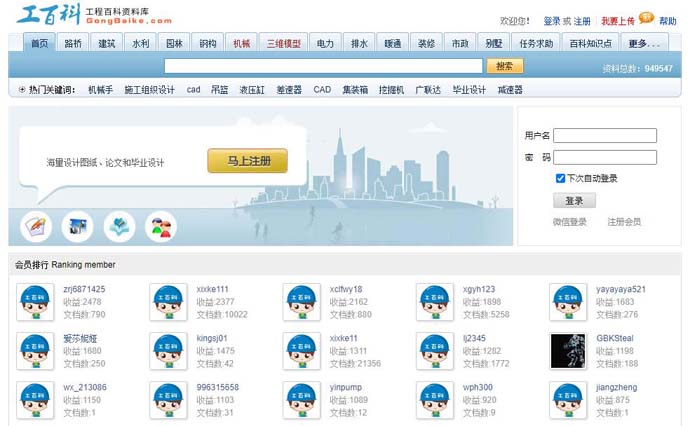Click the 马上注册 register button
Image resolution: width=690 pixels, height=426 pixels.
click(x=247, y=161)
